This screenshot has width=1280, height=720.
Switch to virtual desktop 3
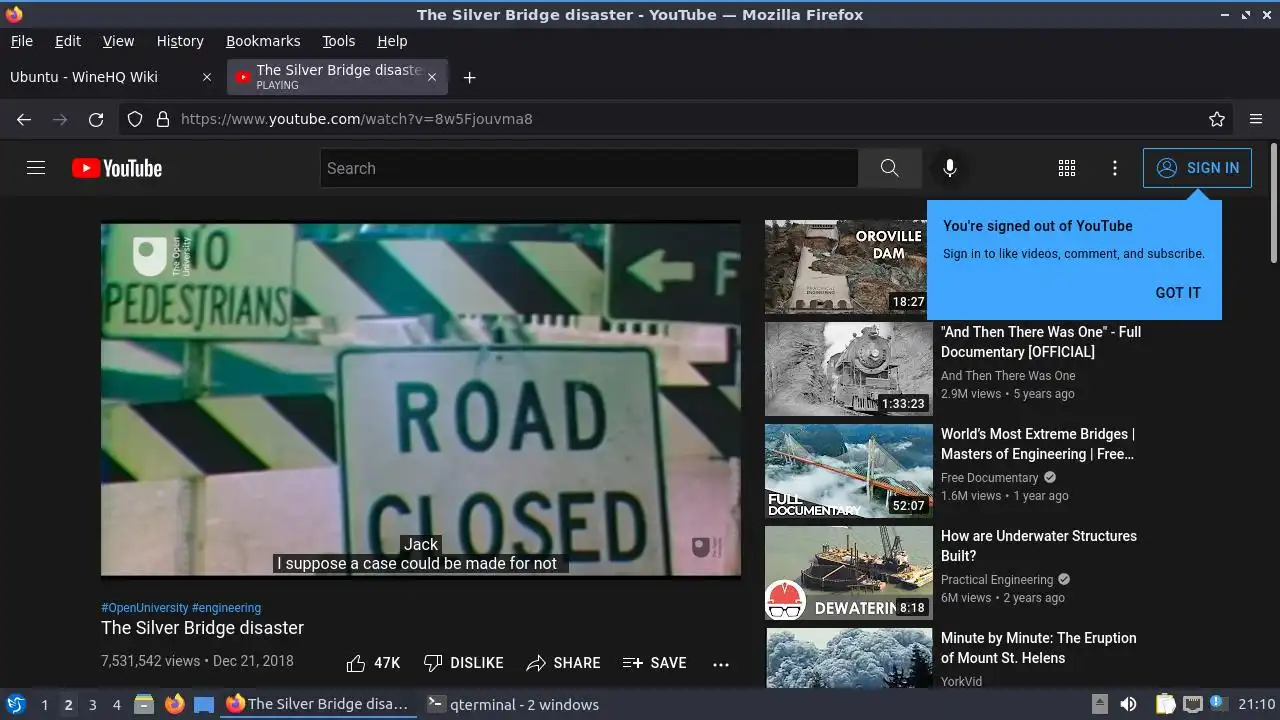(x=92, y=704)
